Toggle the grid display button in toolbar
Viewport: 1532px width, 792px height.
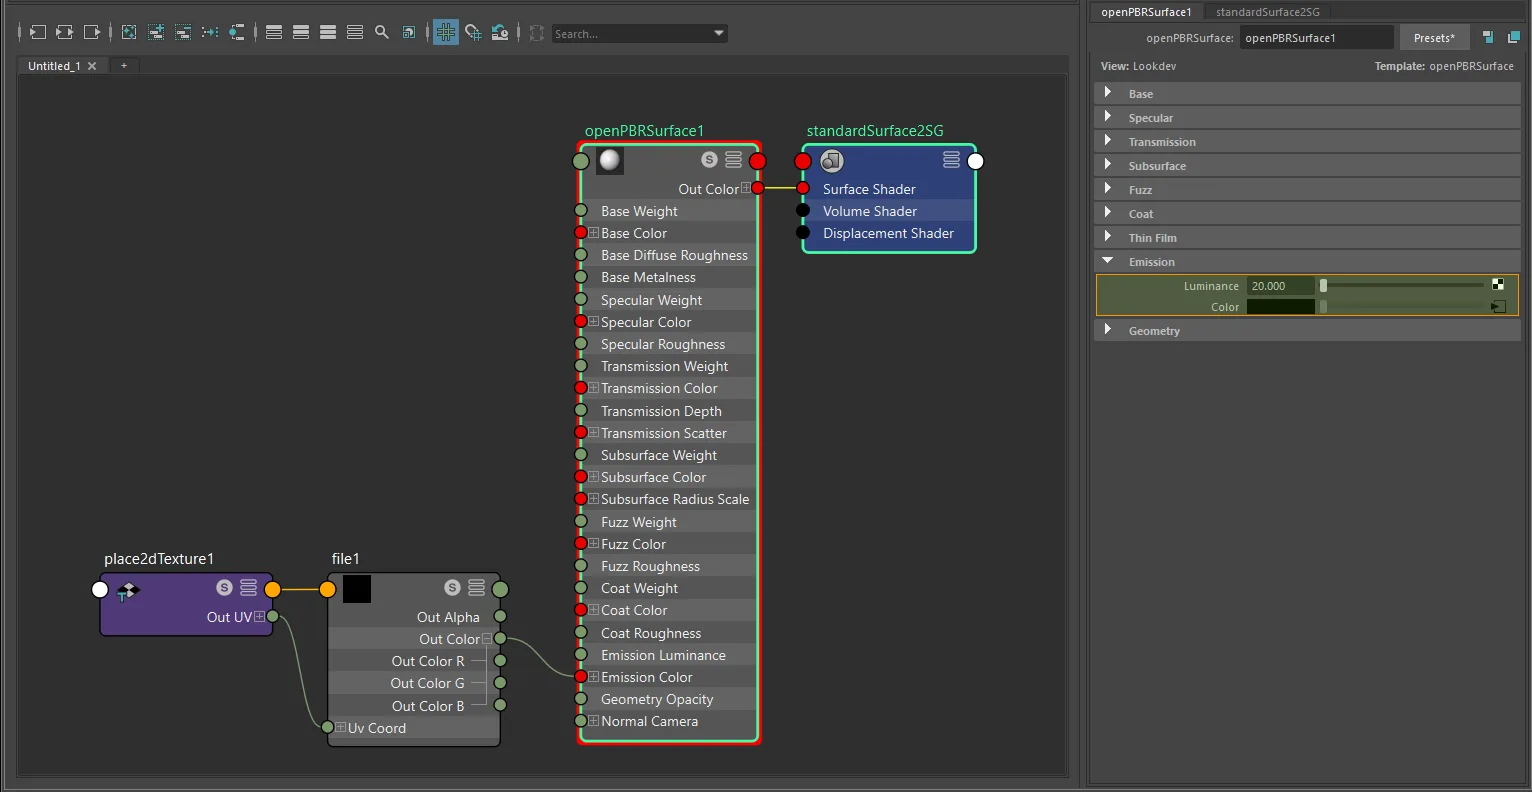pos(446,33)
